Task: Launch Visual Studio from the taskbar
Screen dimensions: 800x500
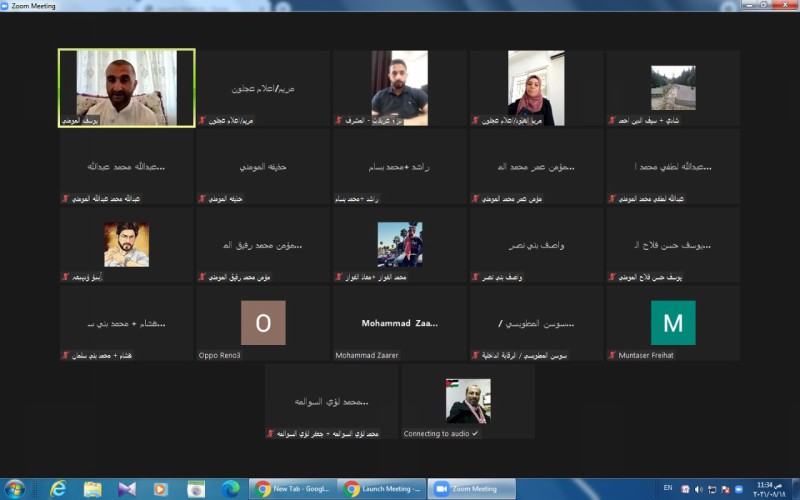Action: click(x=127, y=489)
